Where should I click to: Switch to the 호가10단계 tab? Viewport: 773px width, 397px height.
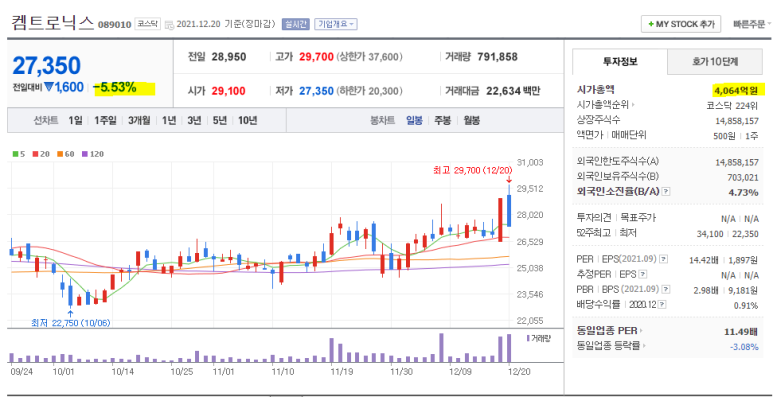coord(715,62)
